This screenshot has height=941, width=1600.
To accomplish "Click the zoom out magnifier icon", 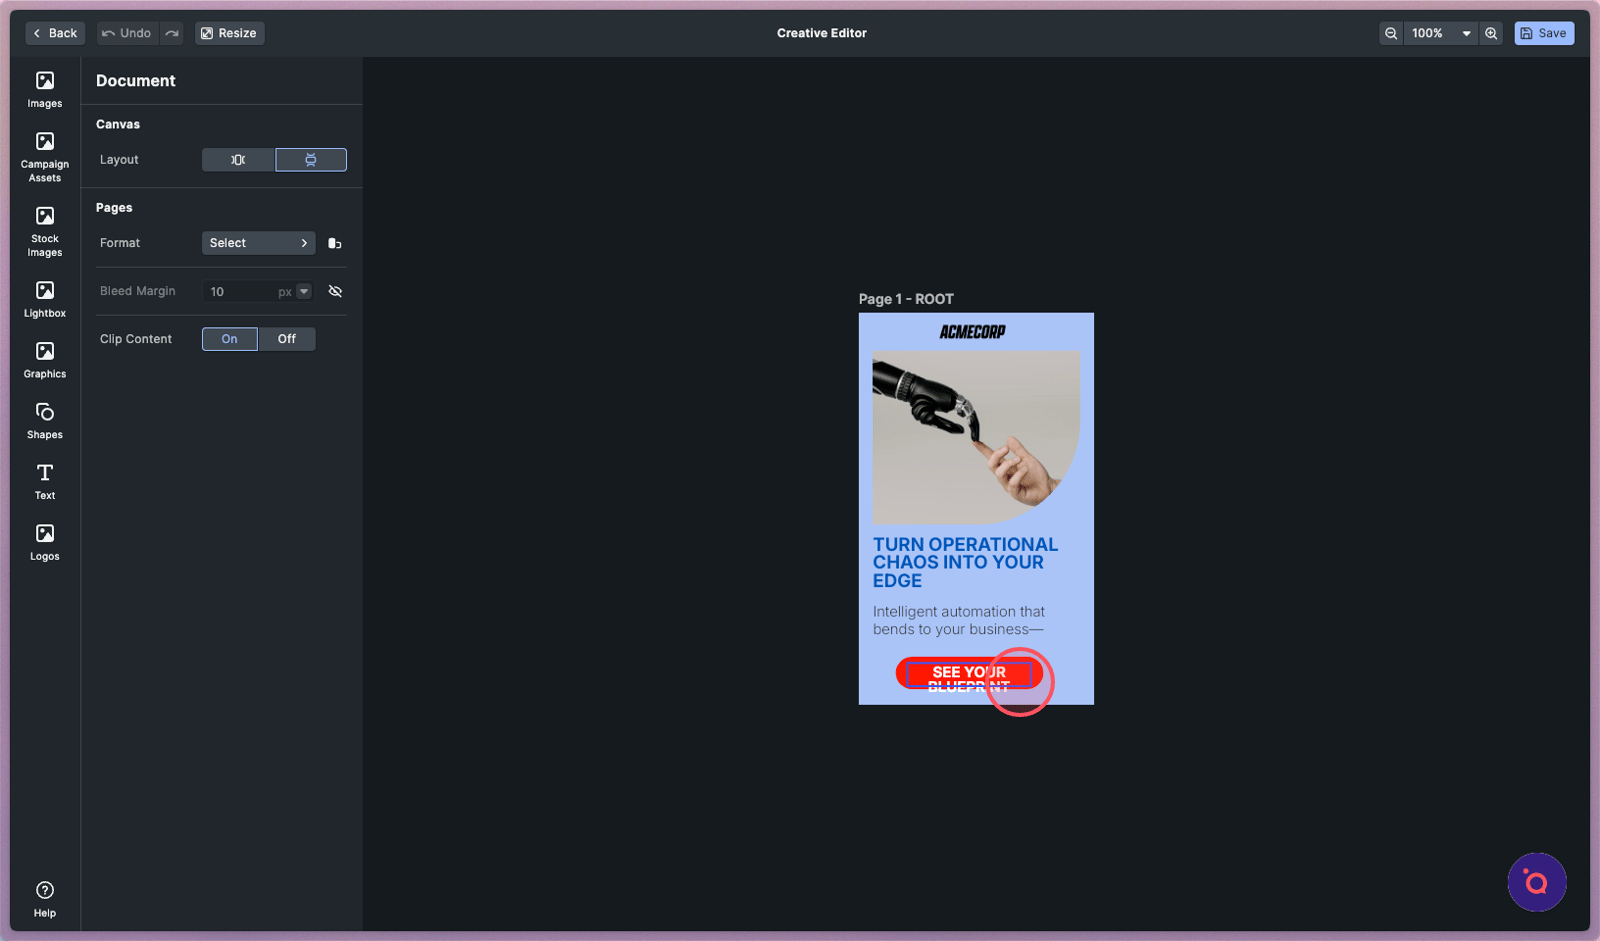I will pos(1390,33).
